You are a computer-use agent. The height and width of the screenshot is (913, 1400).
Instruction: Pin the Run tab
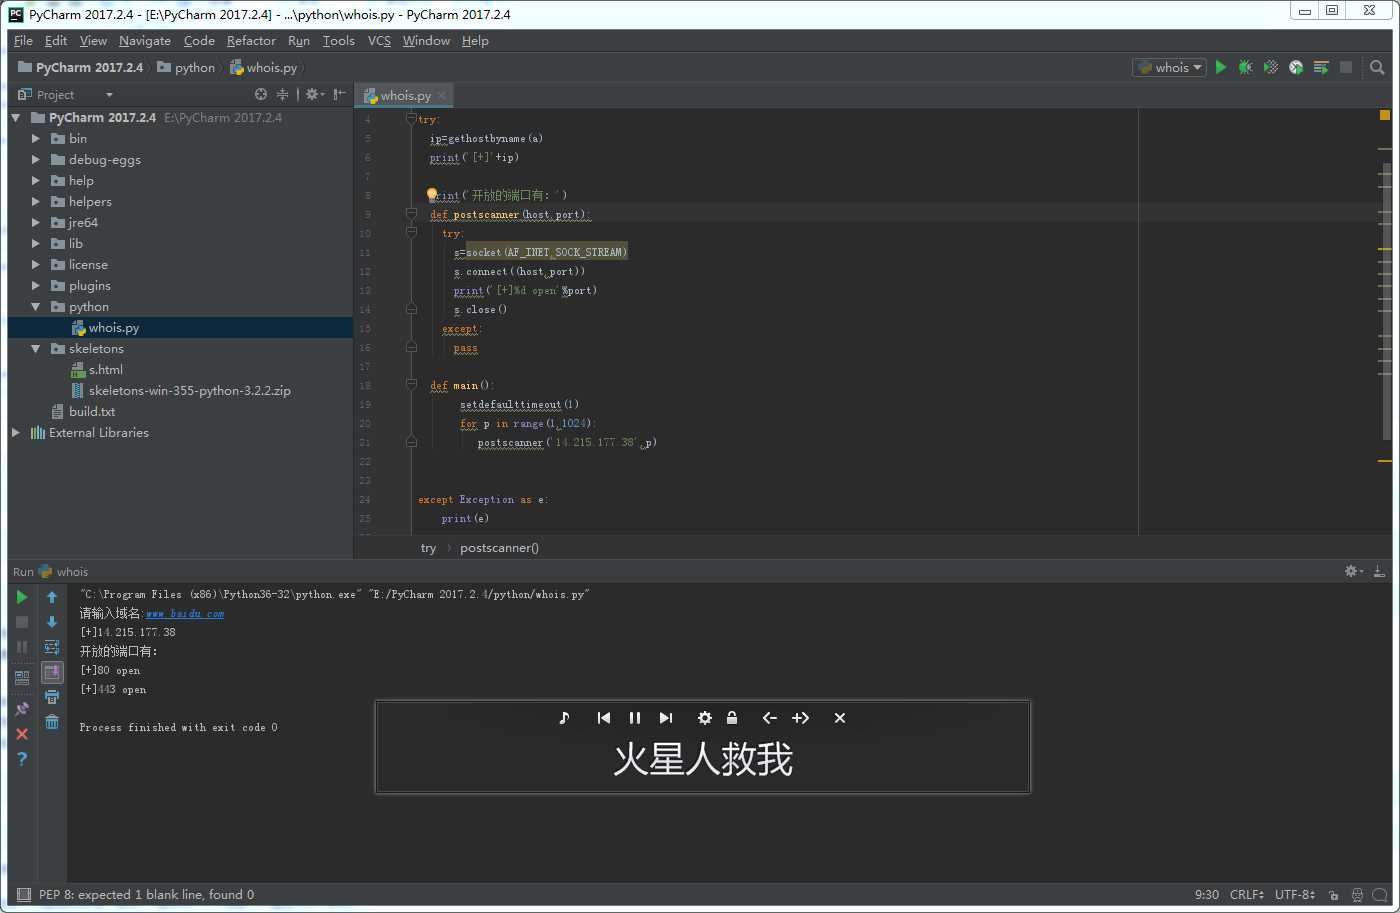pyautogui.click(x=22, y=709)
